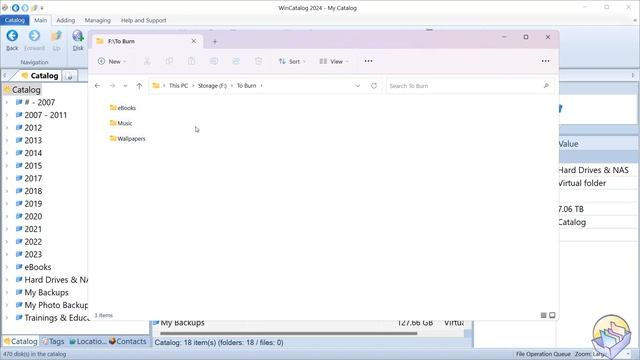
Task: Click the Explorer up-directory arrow
Action: [x=139, y=86]
